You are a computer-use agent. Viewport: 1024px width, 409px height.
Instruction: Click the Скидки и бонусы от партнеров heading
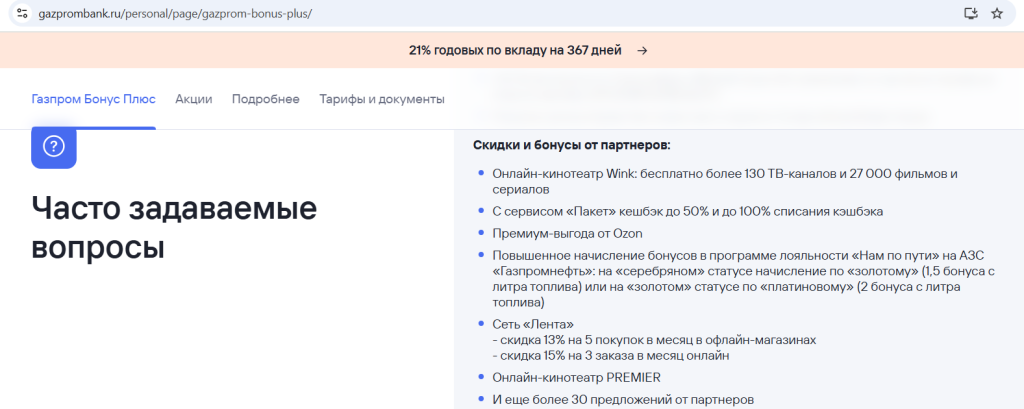[571, 145]
